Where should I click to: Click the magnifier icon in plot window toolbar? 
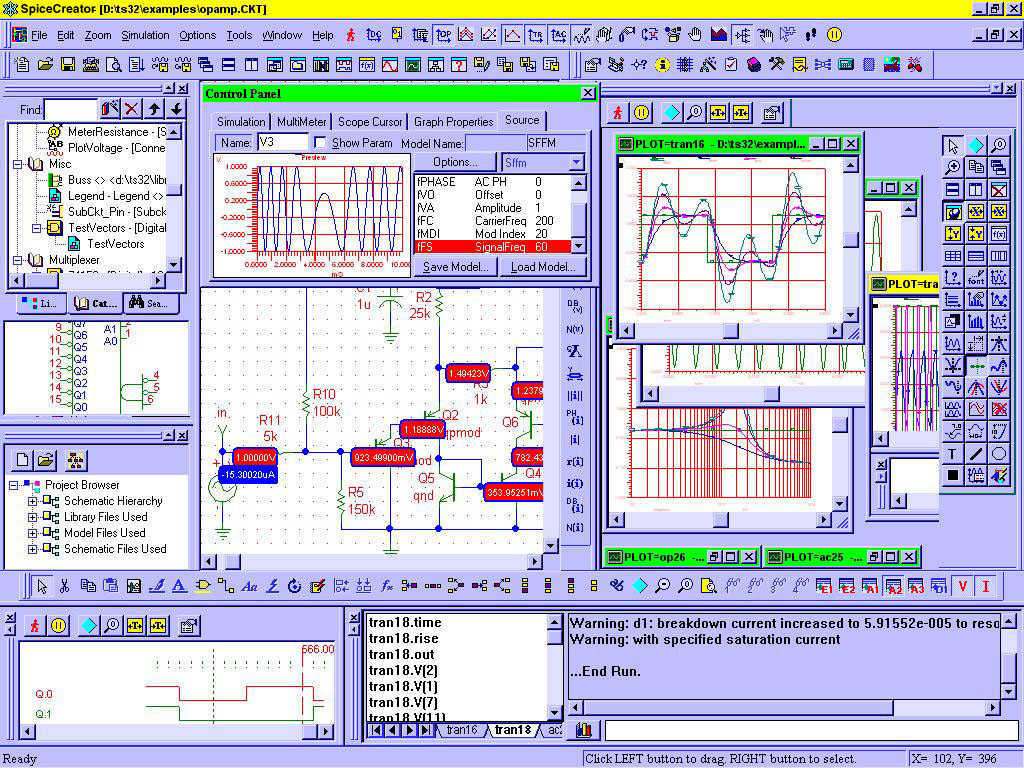(695, 112)
